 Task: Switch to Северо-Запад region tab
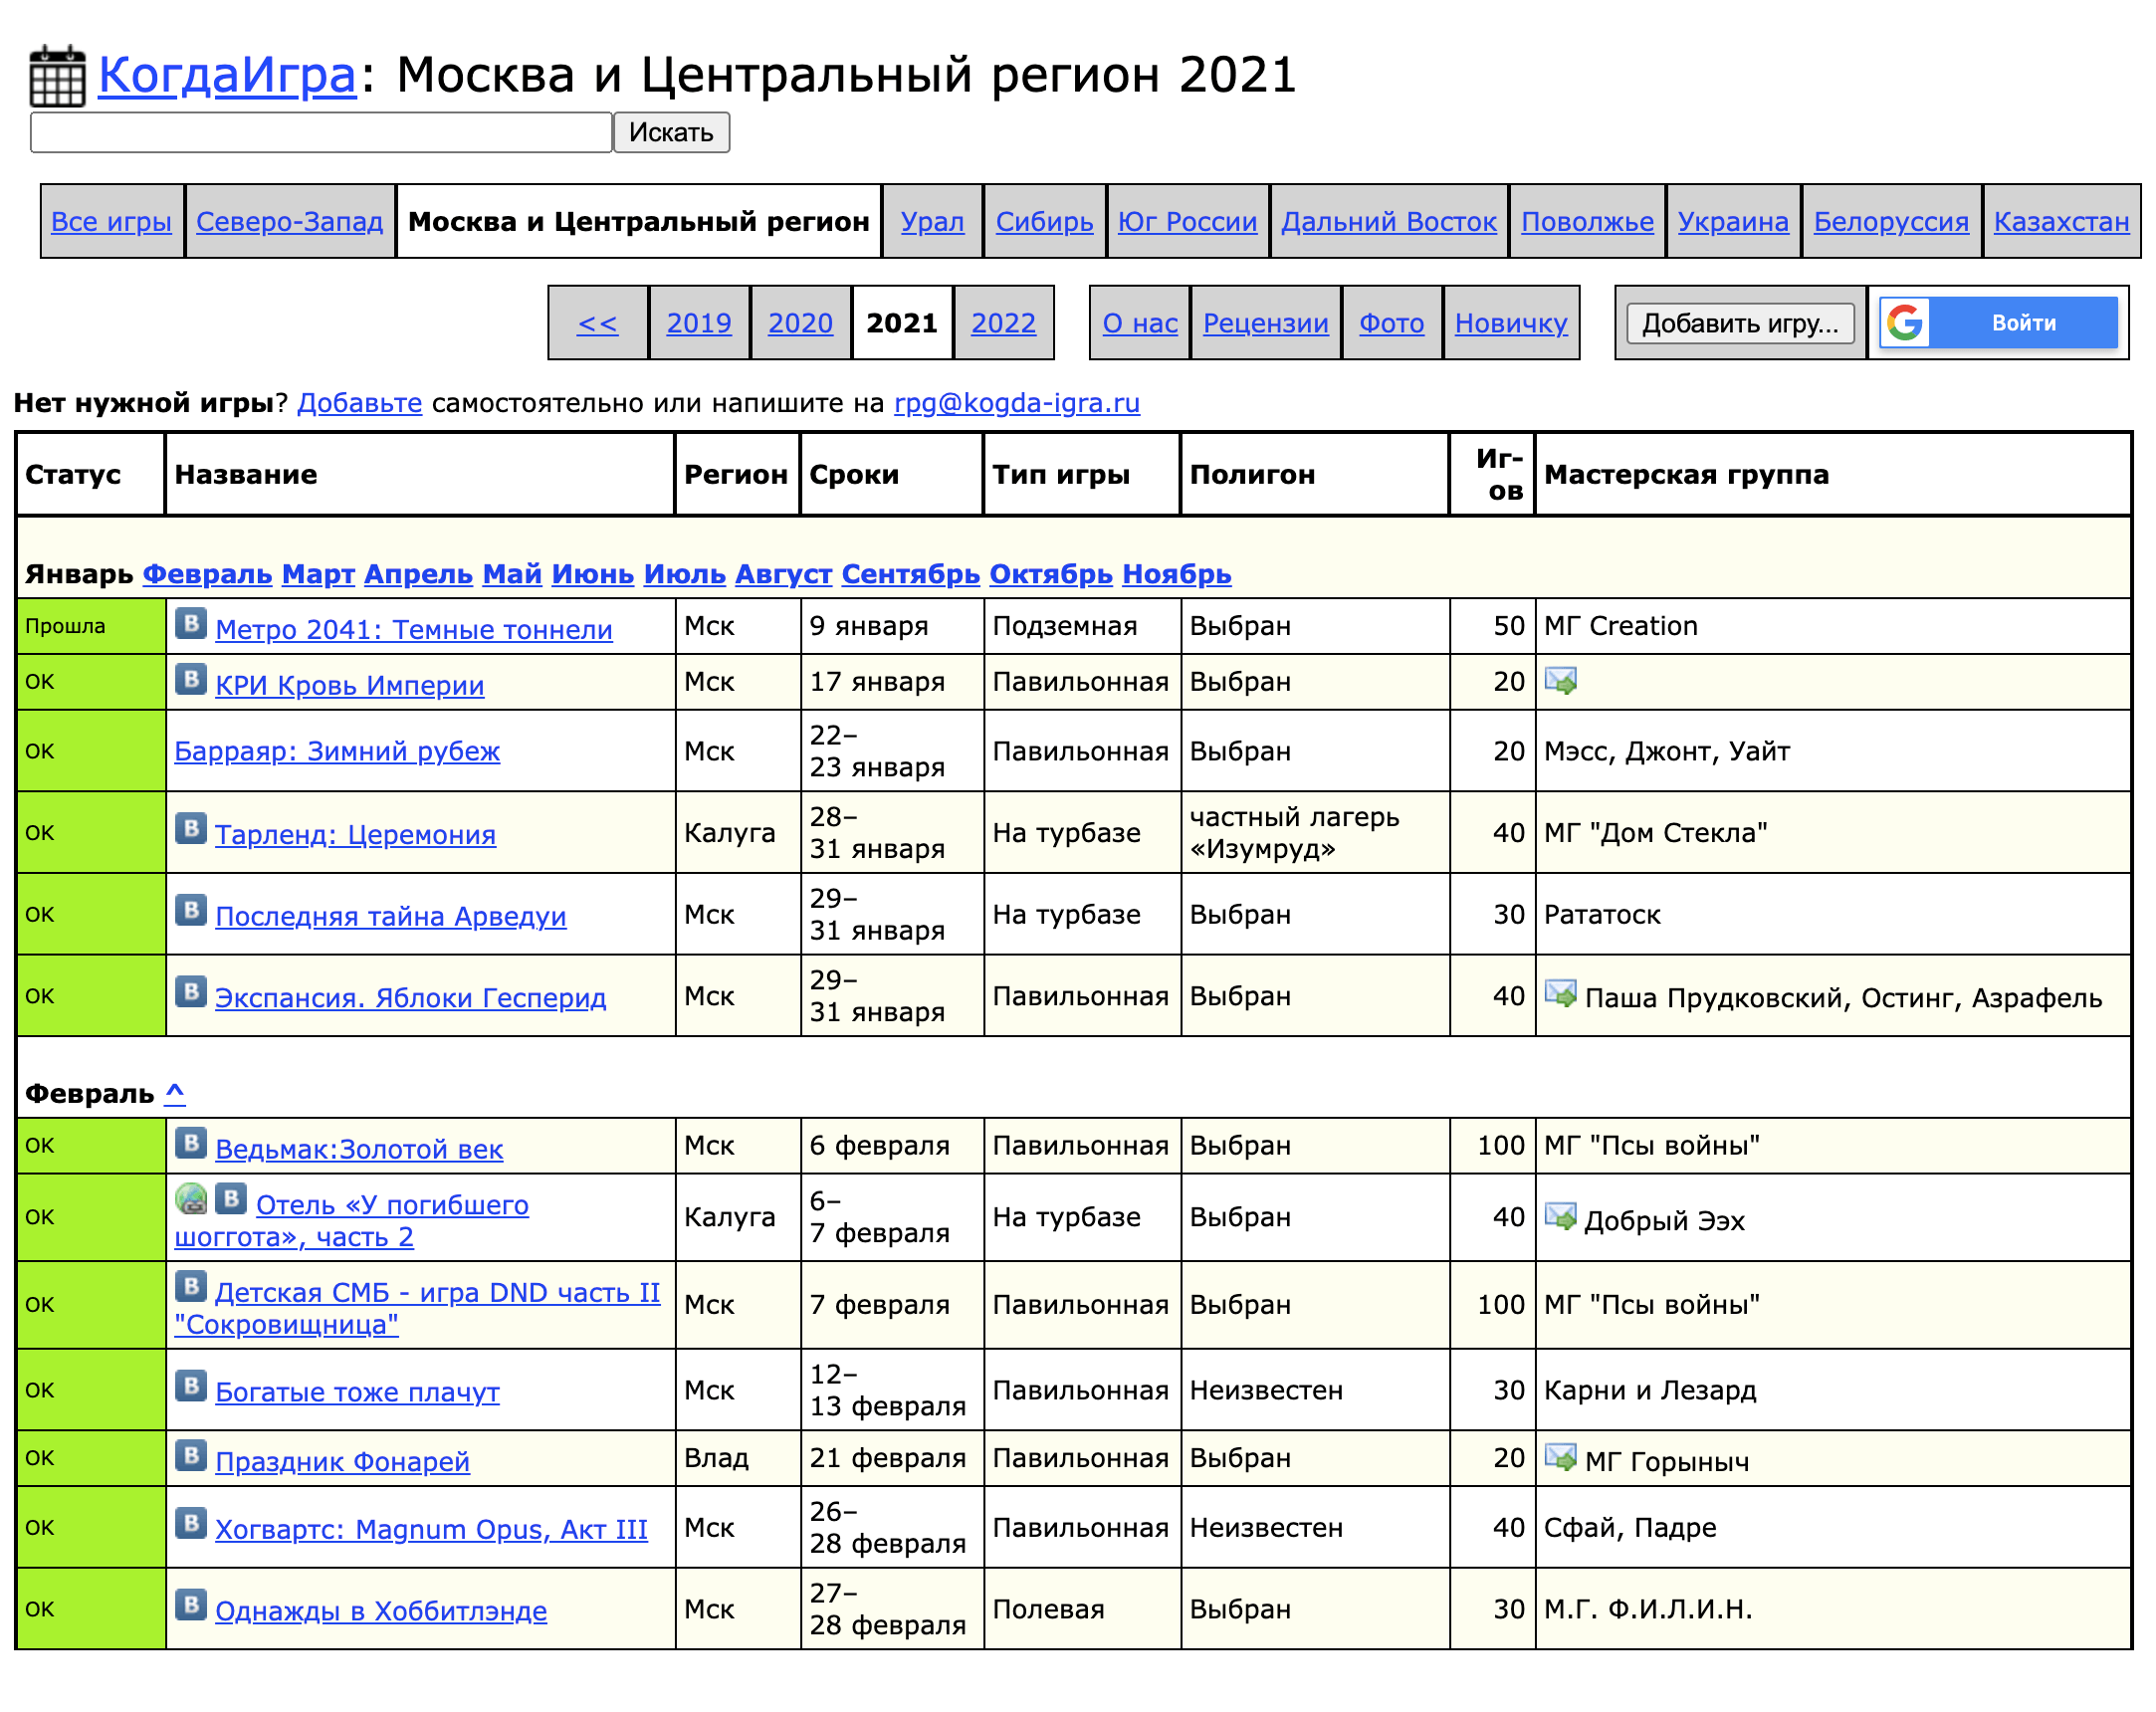point(290,222)
